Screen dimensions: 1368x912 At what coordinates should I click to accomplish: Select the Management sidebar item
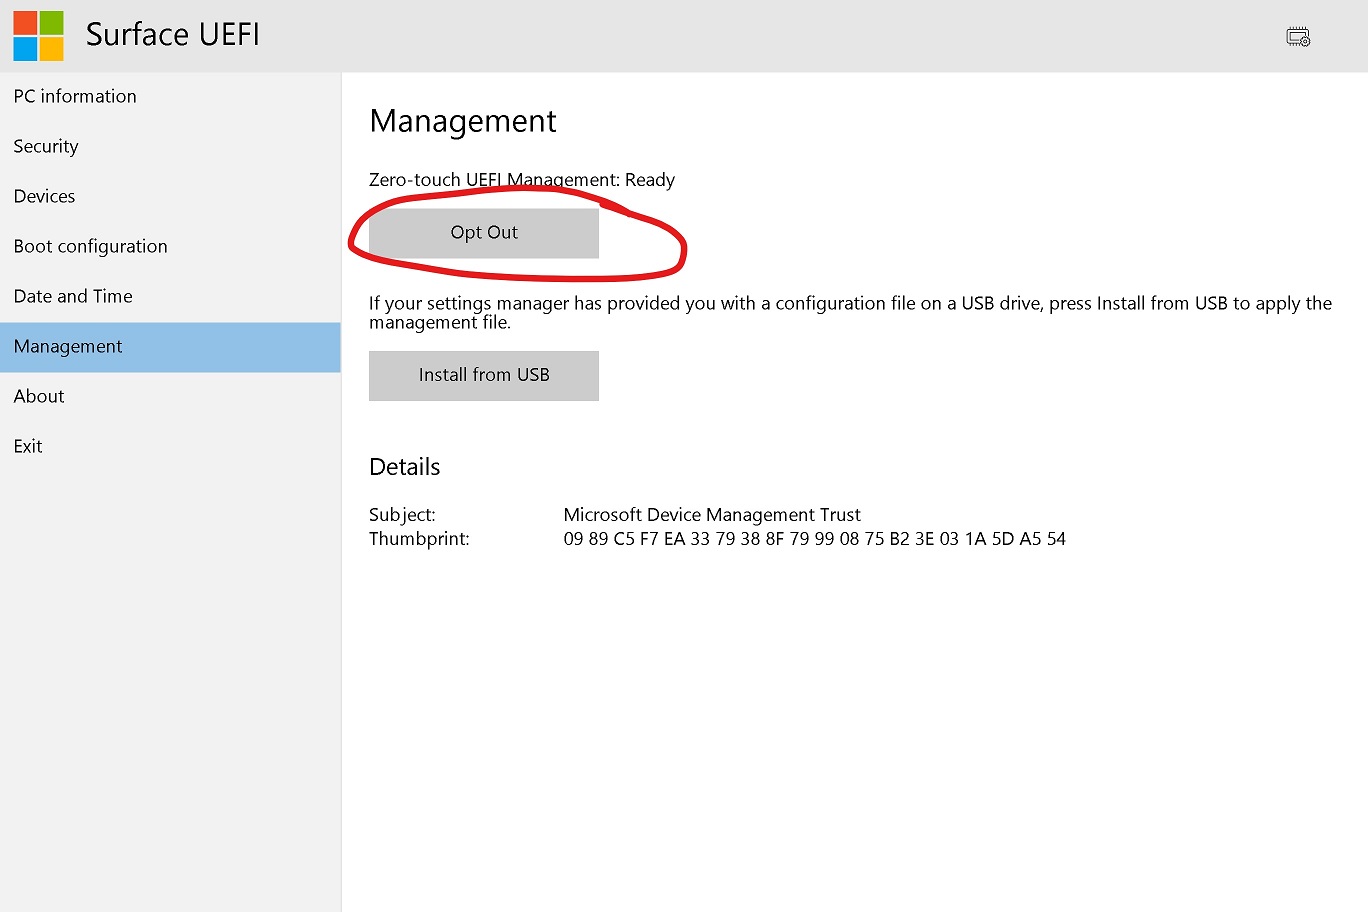(x=170, y=347)
